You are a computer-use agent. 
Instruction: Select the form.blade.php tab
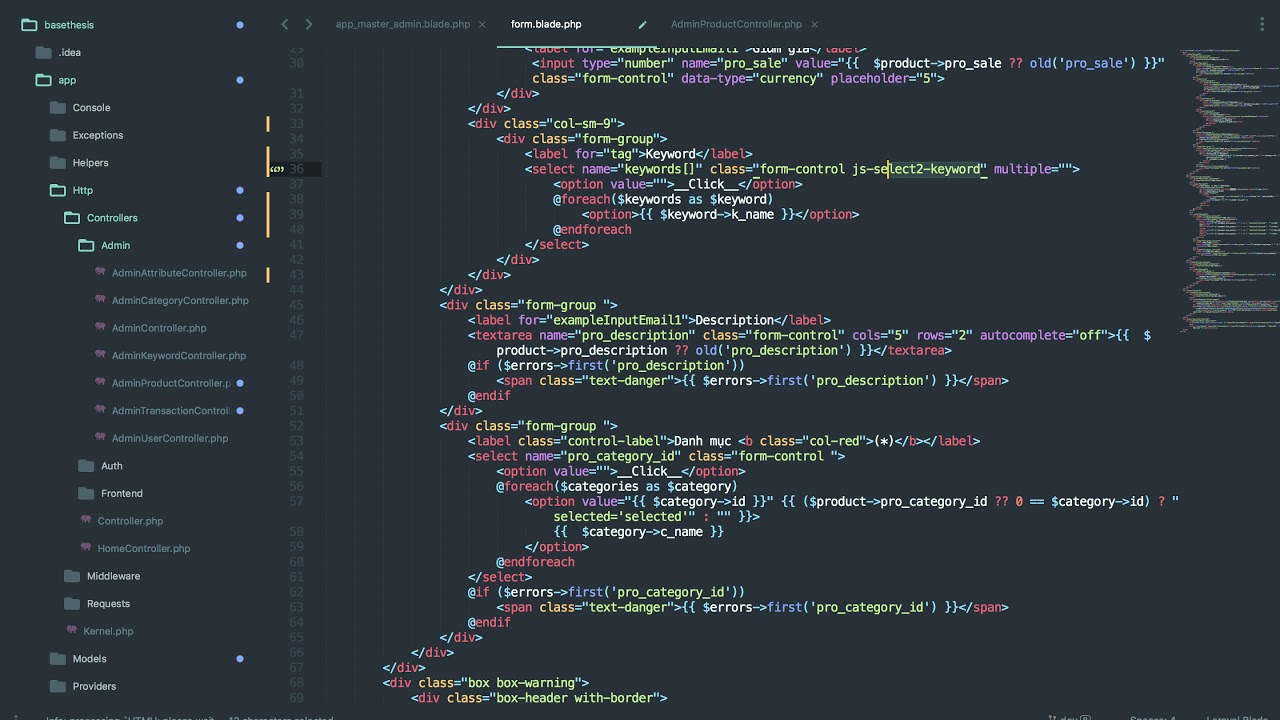click(x=546, y=24)
